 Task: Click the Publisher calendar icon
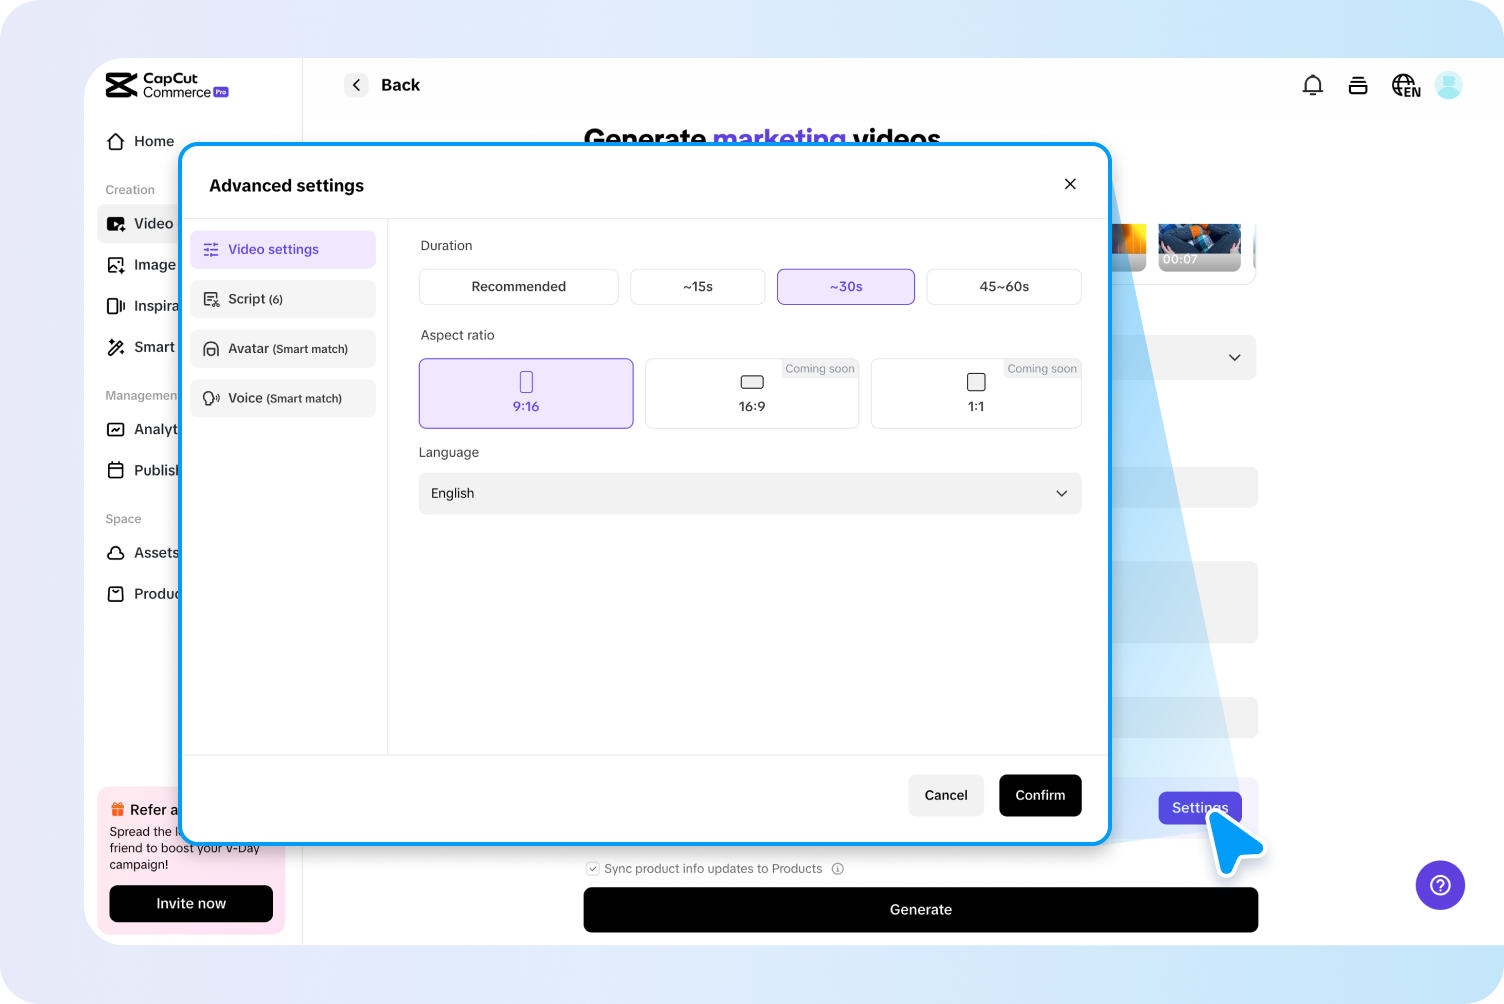click(x=116, y=470)
